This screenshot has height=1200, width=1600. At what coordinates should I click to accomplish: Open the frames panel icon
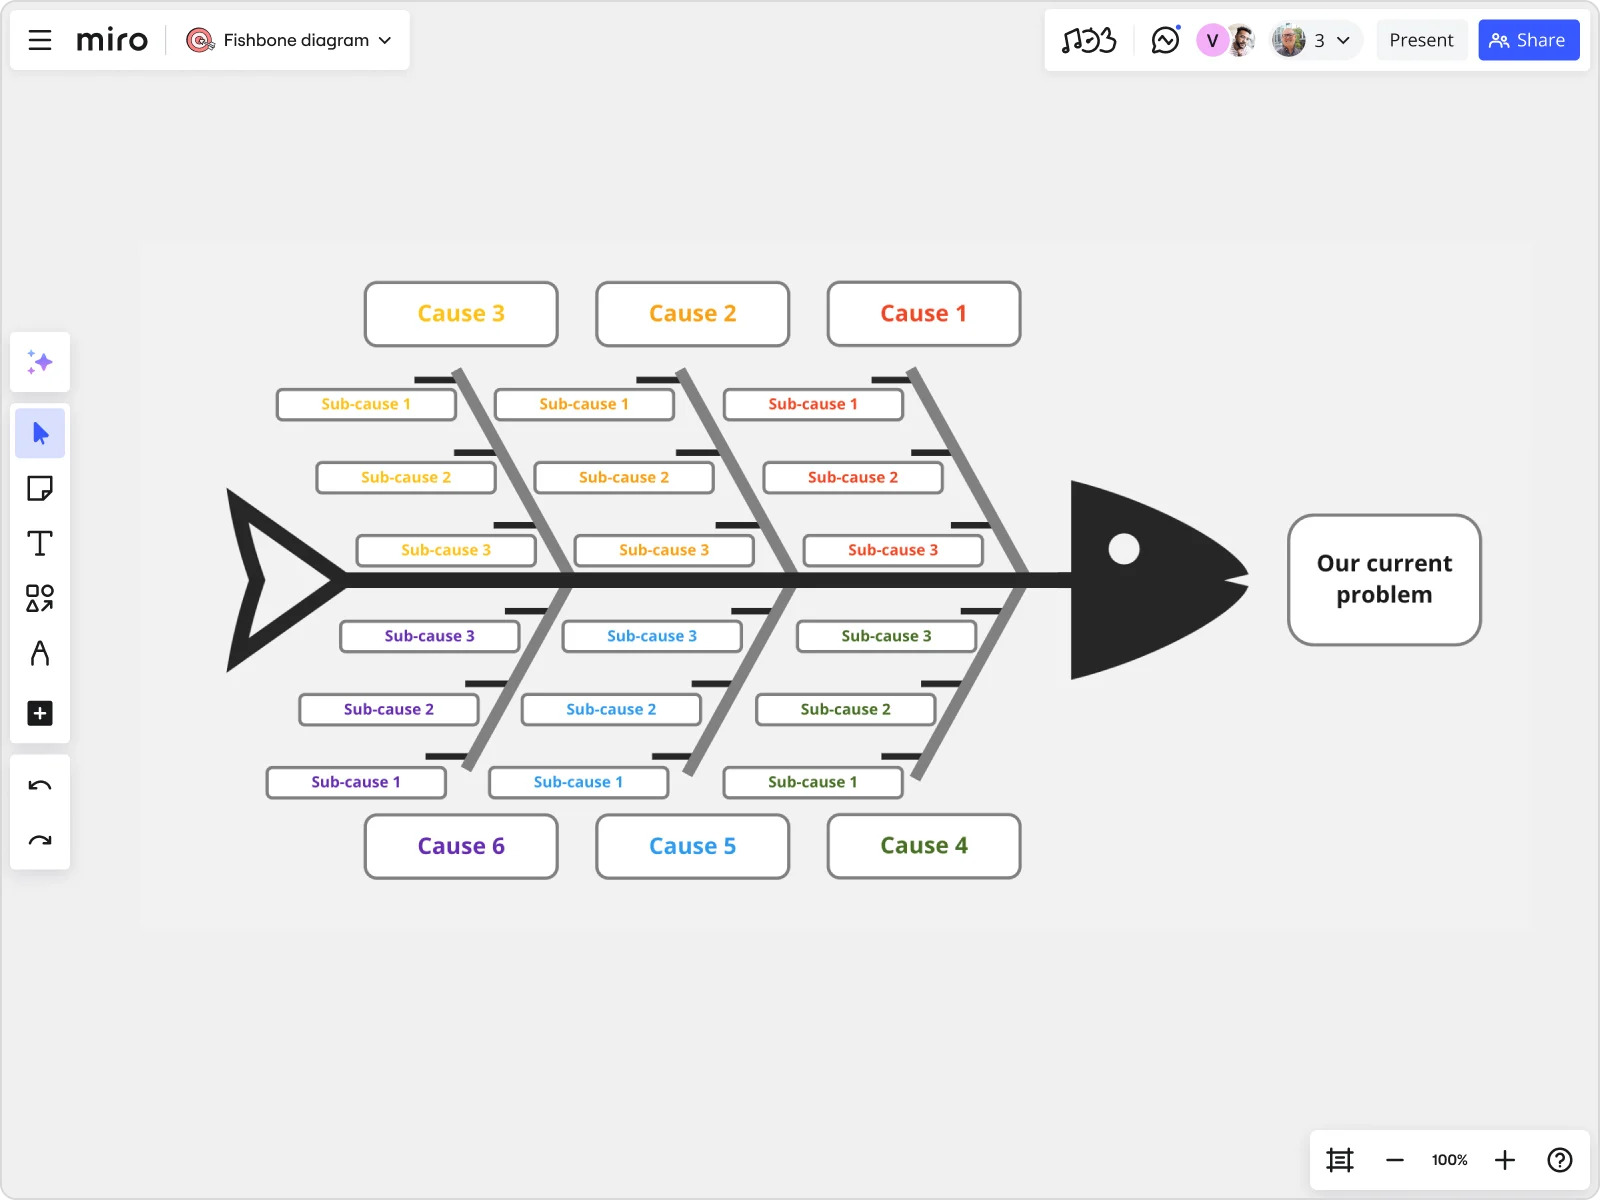click(1340, 1160)
